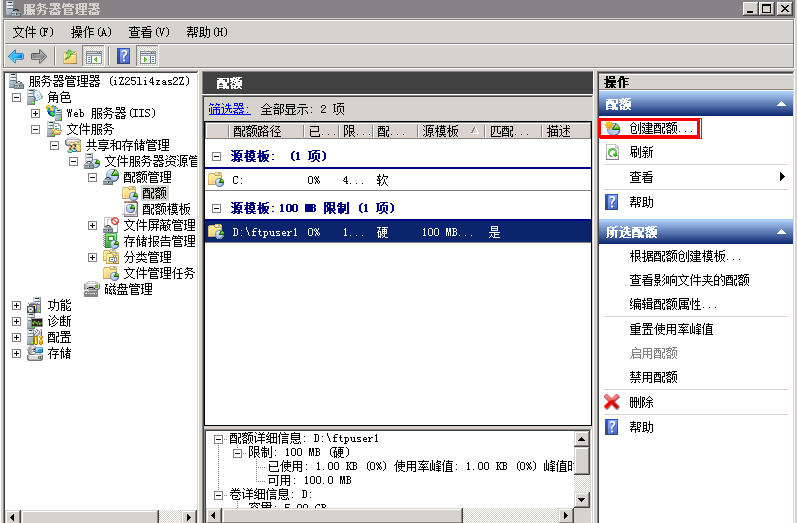Click the Quota Path (配额路径) column header
797x523 pixels.
[x=256, y=131]
